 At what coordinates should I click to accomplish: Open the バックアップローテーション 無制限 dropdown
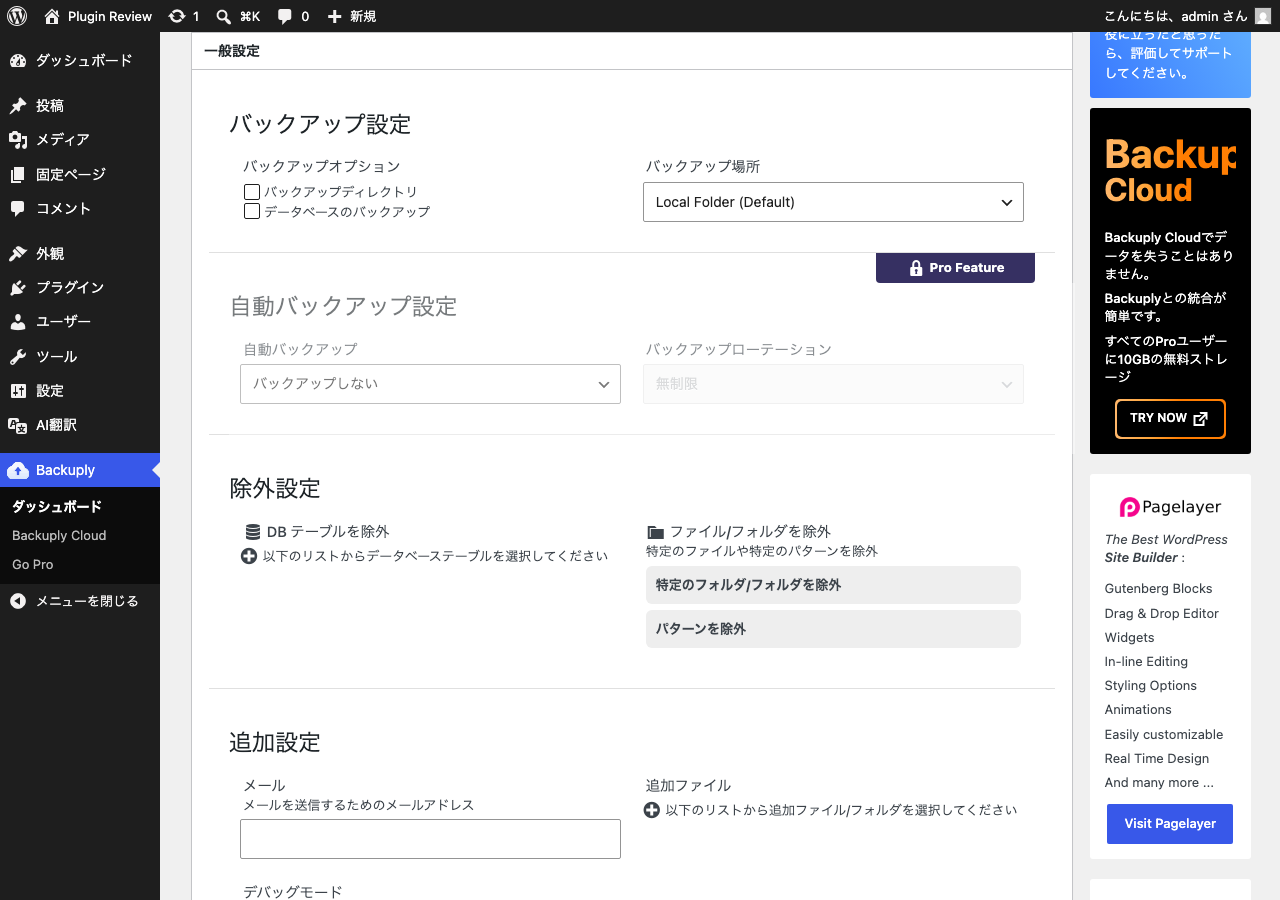coord(833,384)
